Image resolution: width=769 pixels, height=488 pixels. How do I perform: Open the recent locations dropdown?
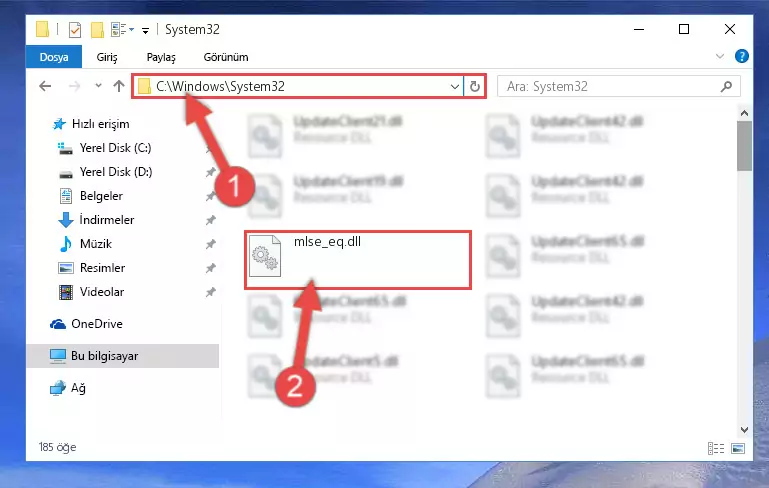[98, 86]
